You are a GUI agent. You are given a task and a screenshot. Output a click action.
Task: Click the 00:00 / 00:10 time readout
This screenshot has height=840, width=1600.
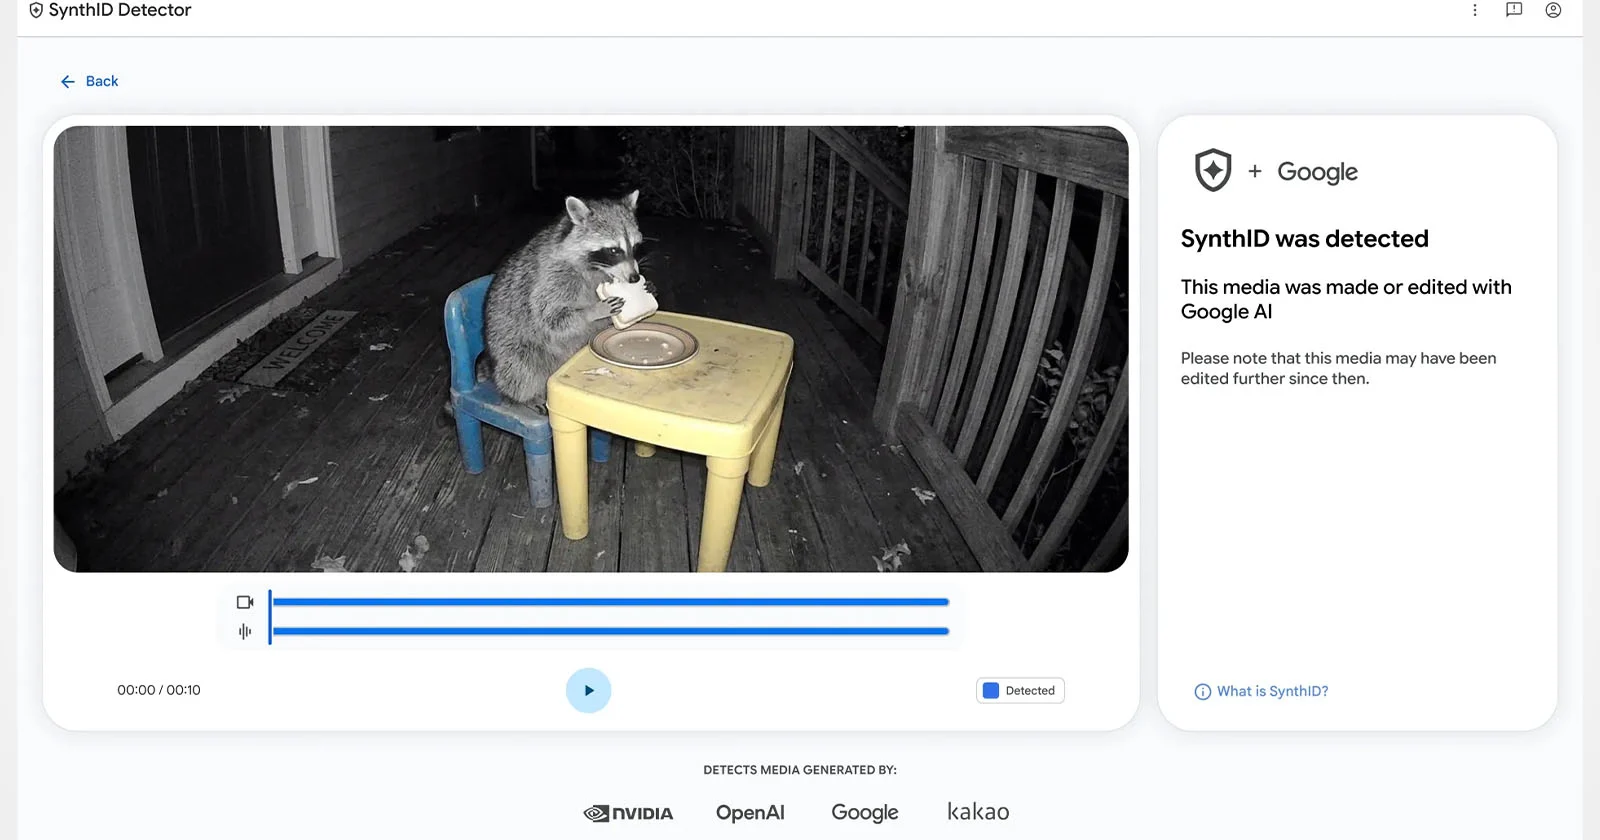point(159,690)
